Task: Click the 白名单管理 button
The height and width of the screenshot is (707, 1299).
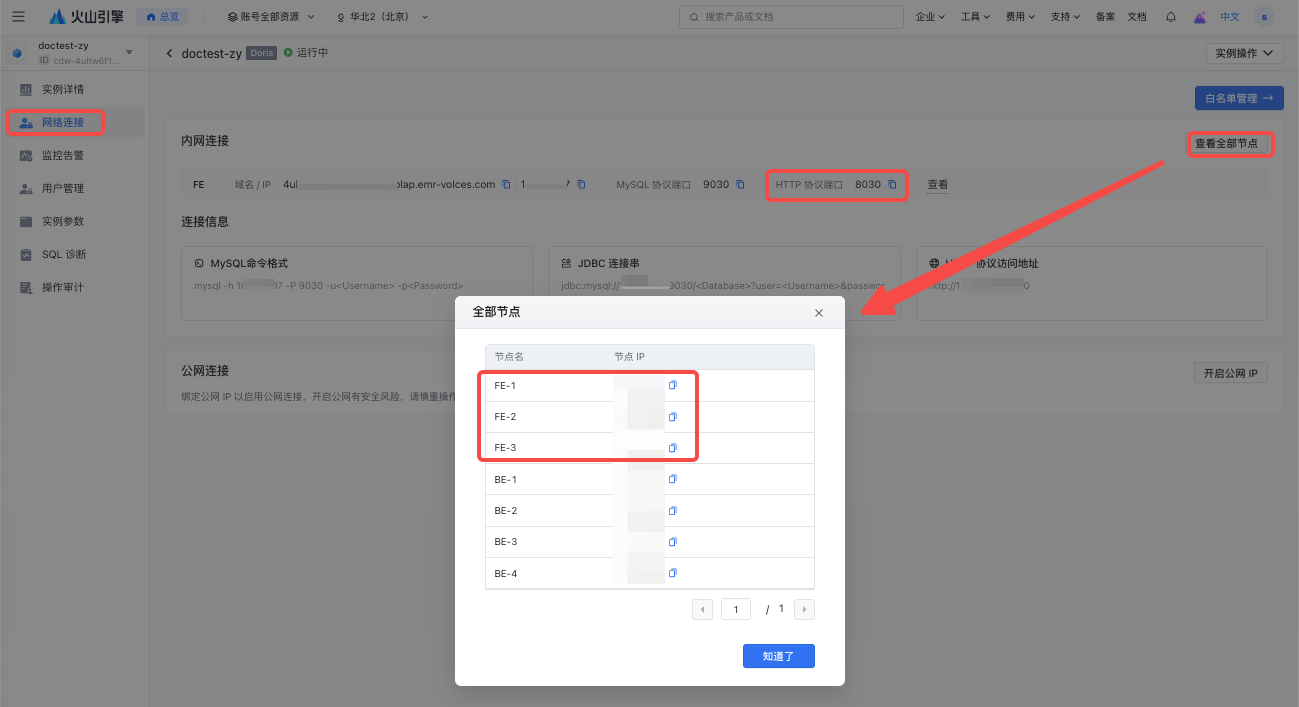Action: tap(1238, 98)
